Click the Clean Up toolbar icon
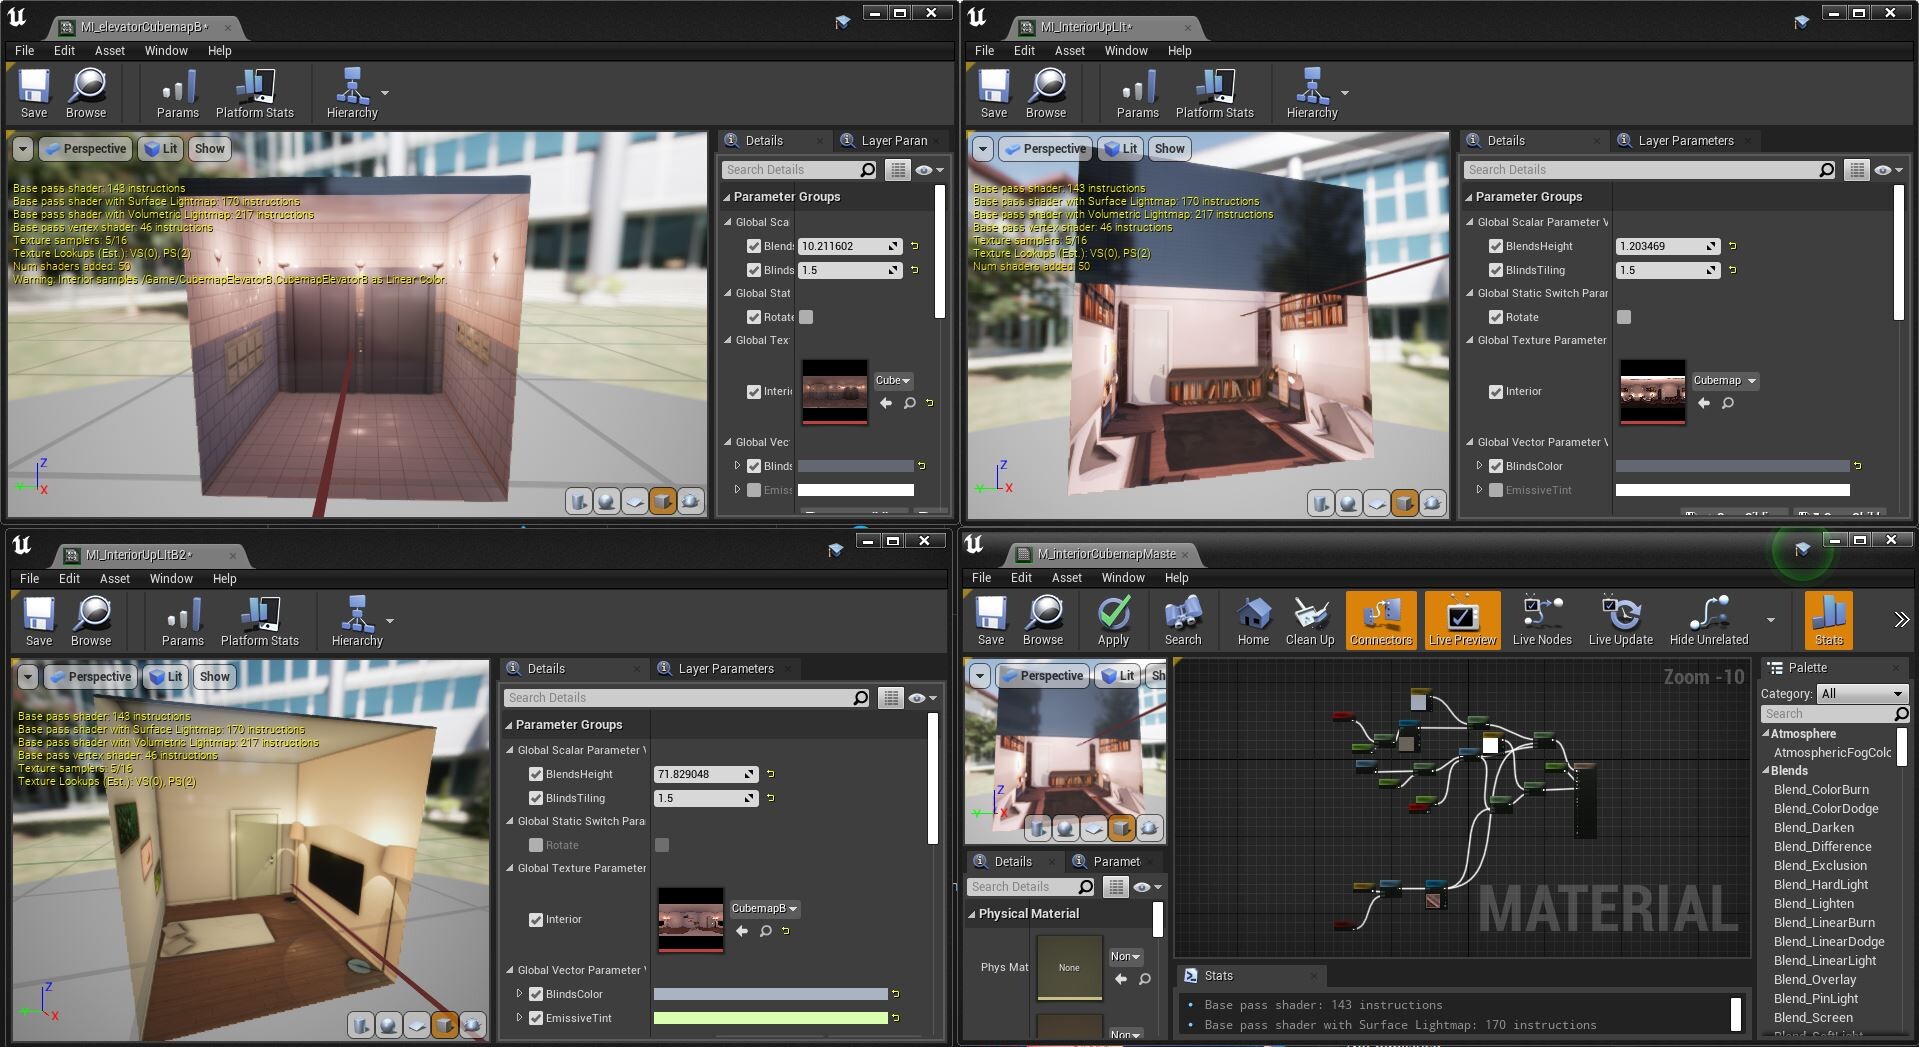 1309,620
